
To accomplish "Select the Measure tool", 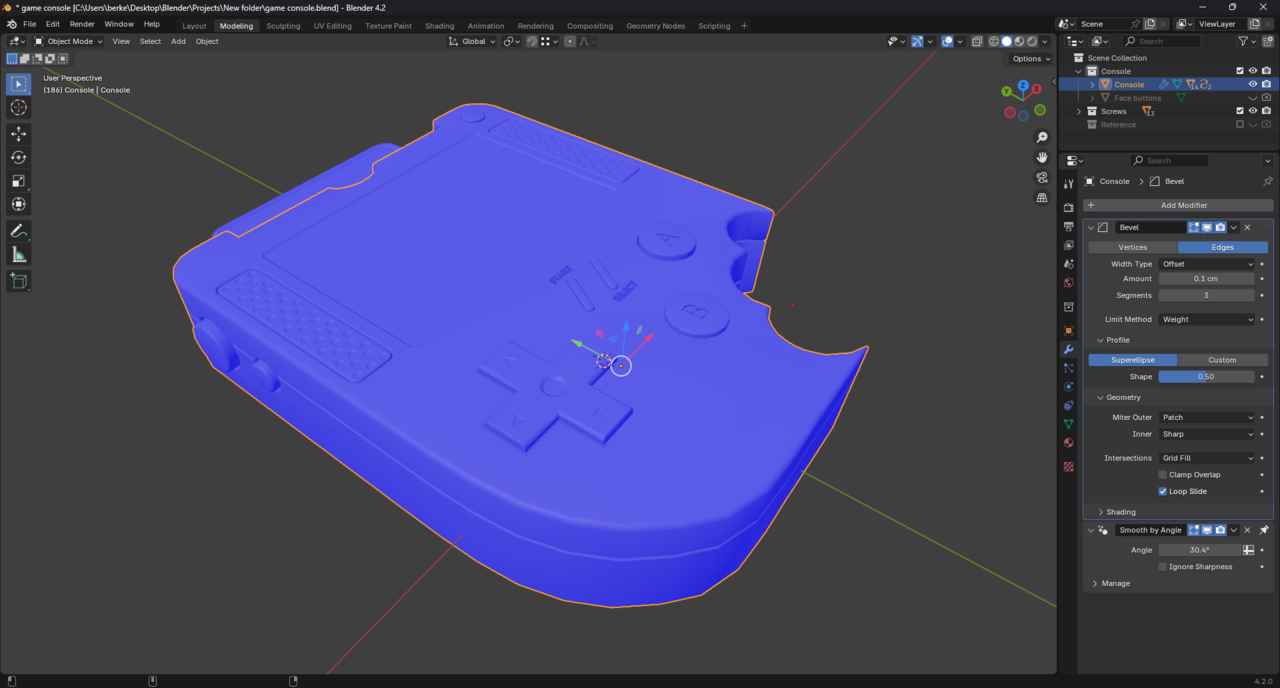I will tap(18, 254).
